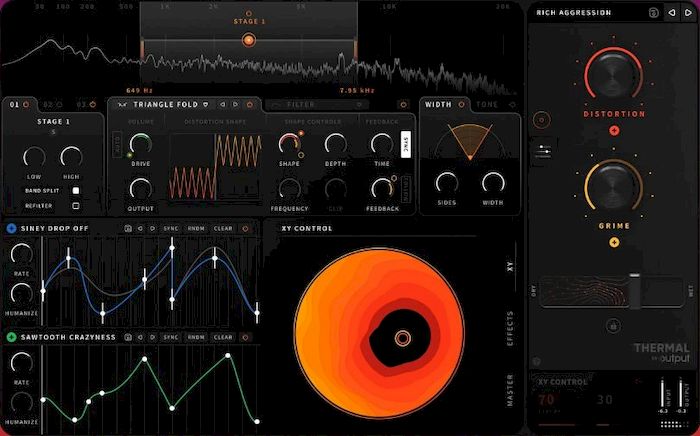The width and height of the screenshot is (700, 436).
Task: Open the Sawtooth Crazyness LFO preset menu
Action: pyautogui.click(x=68, y=337)
